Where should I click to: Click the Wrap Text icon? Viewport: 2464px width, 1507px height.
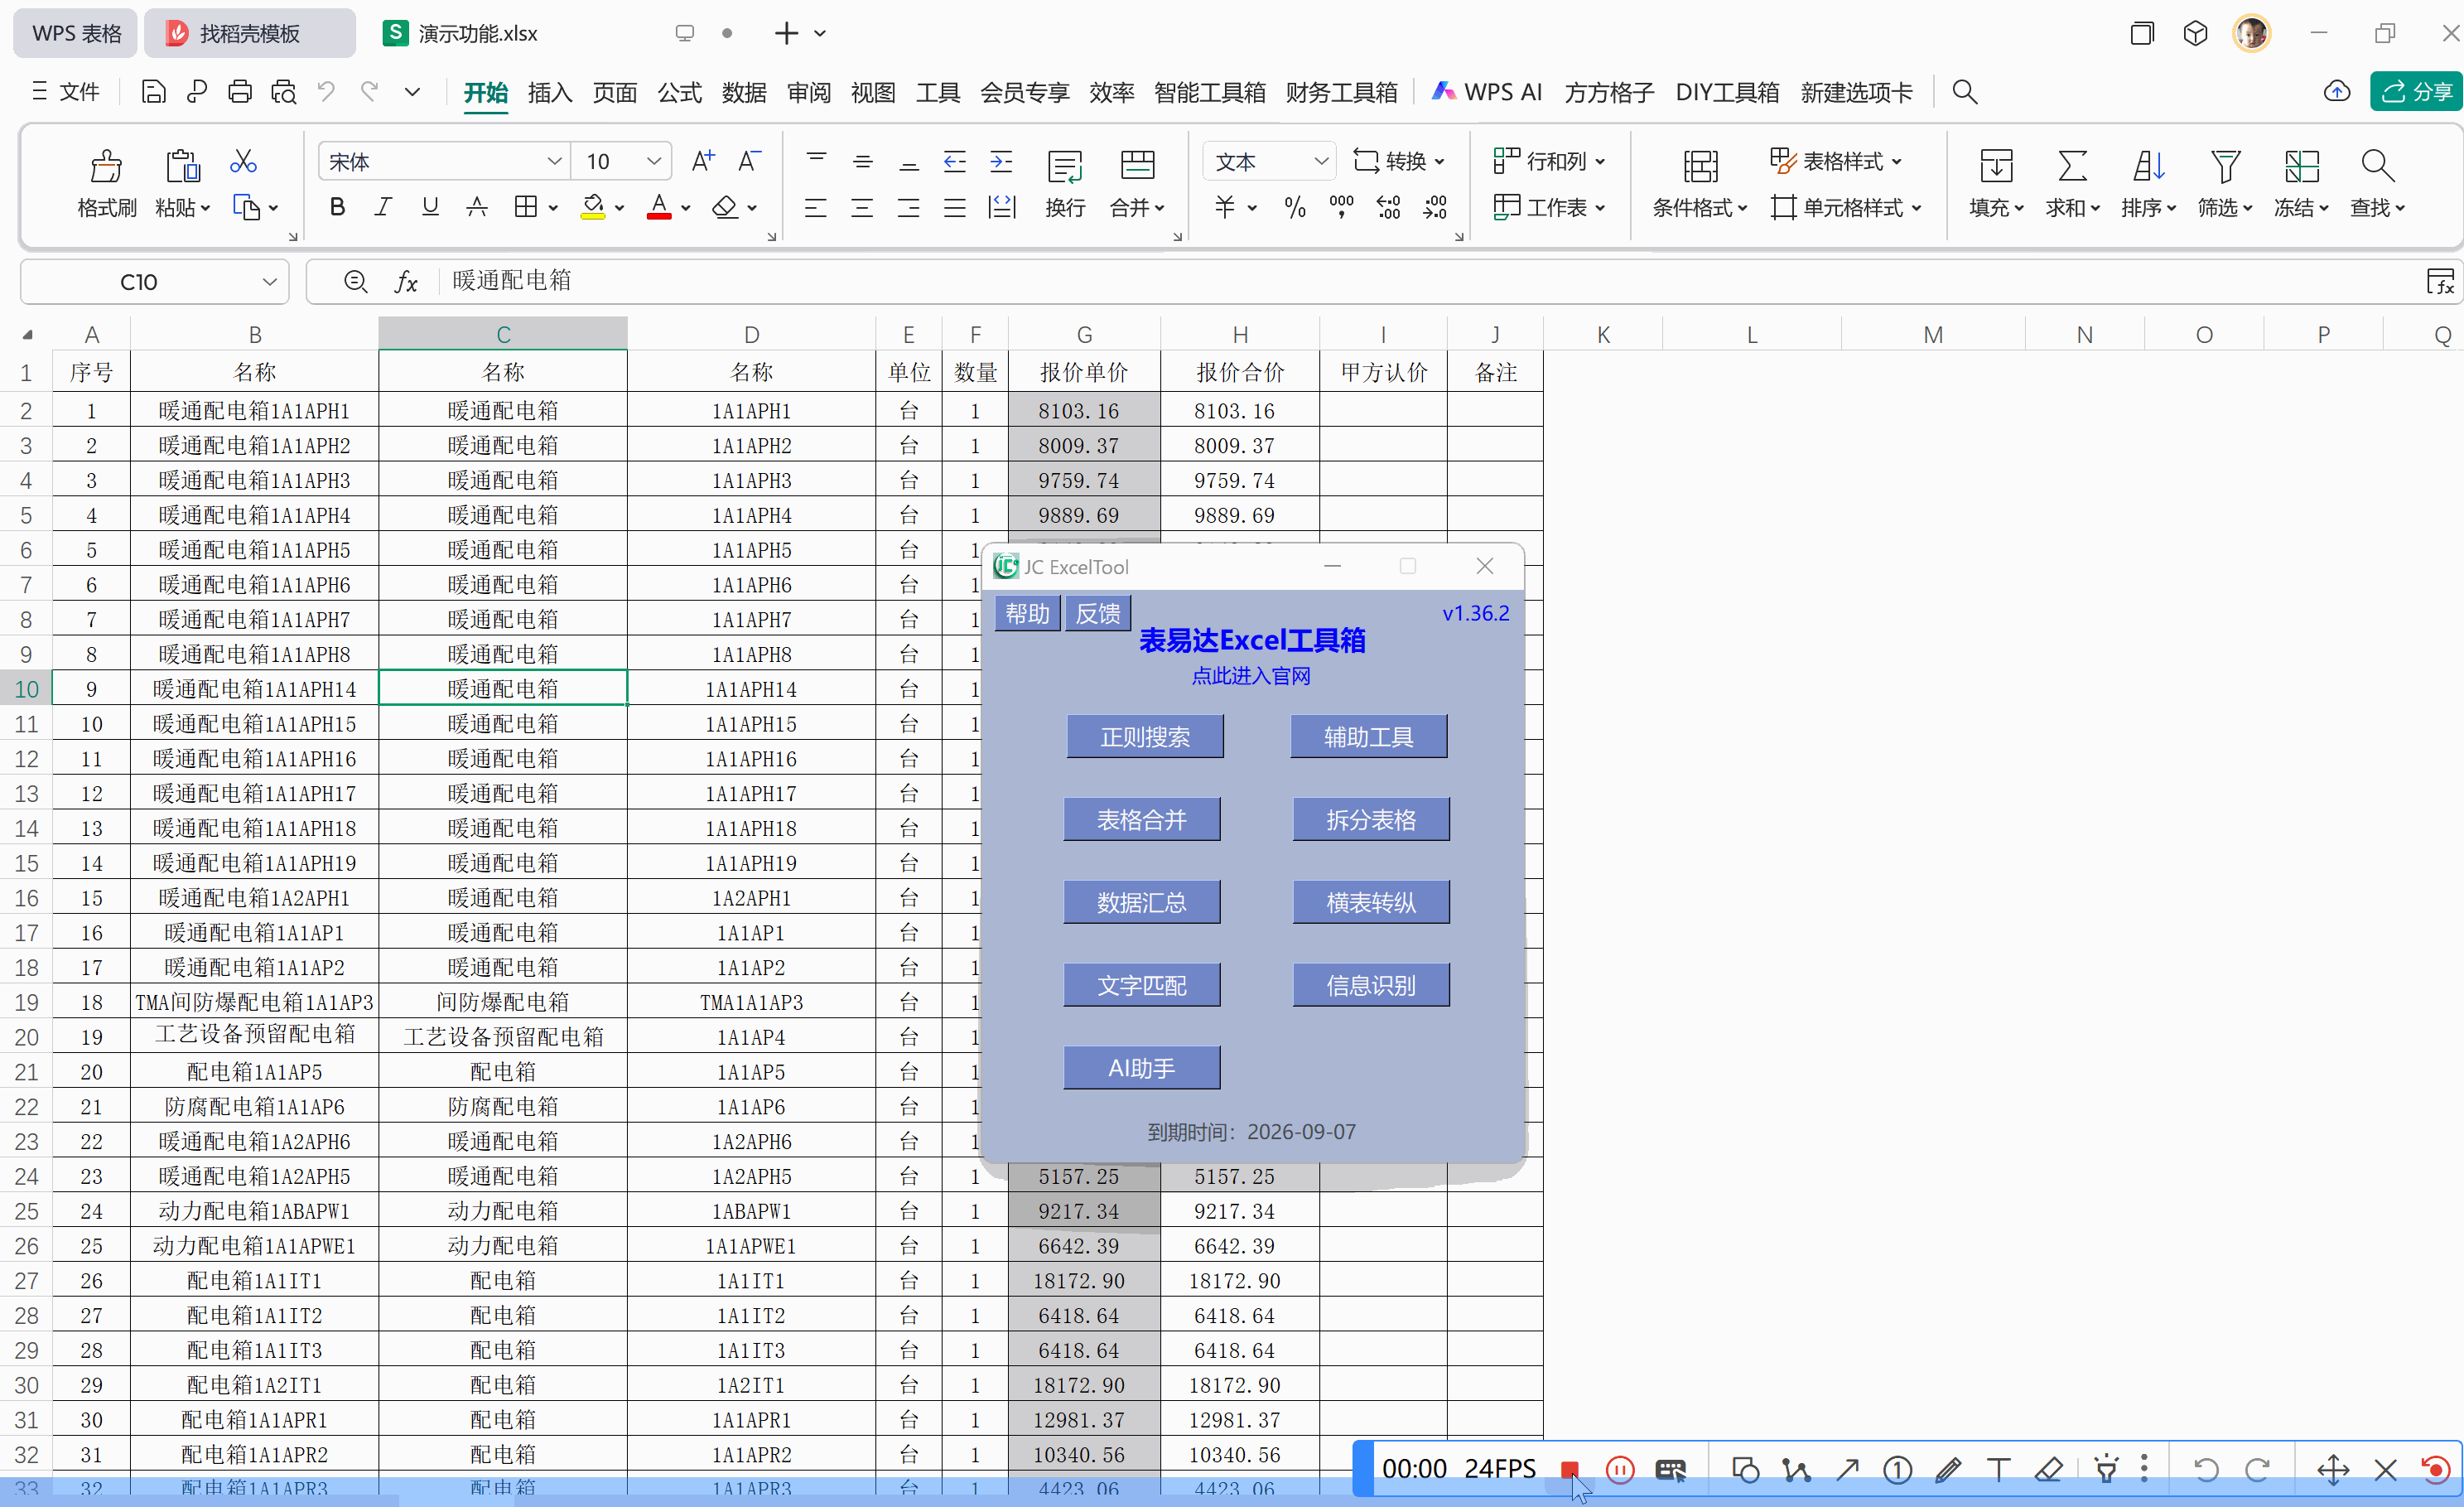pos(1064,166)
